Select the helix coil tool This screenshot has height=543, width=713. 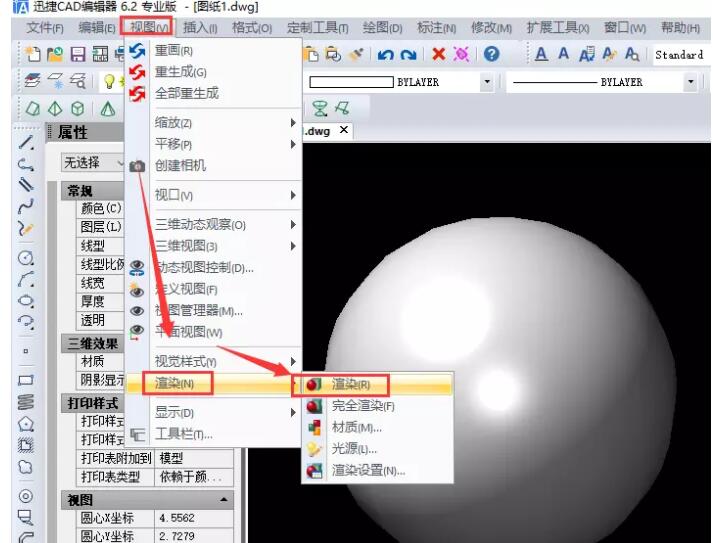26,402
